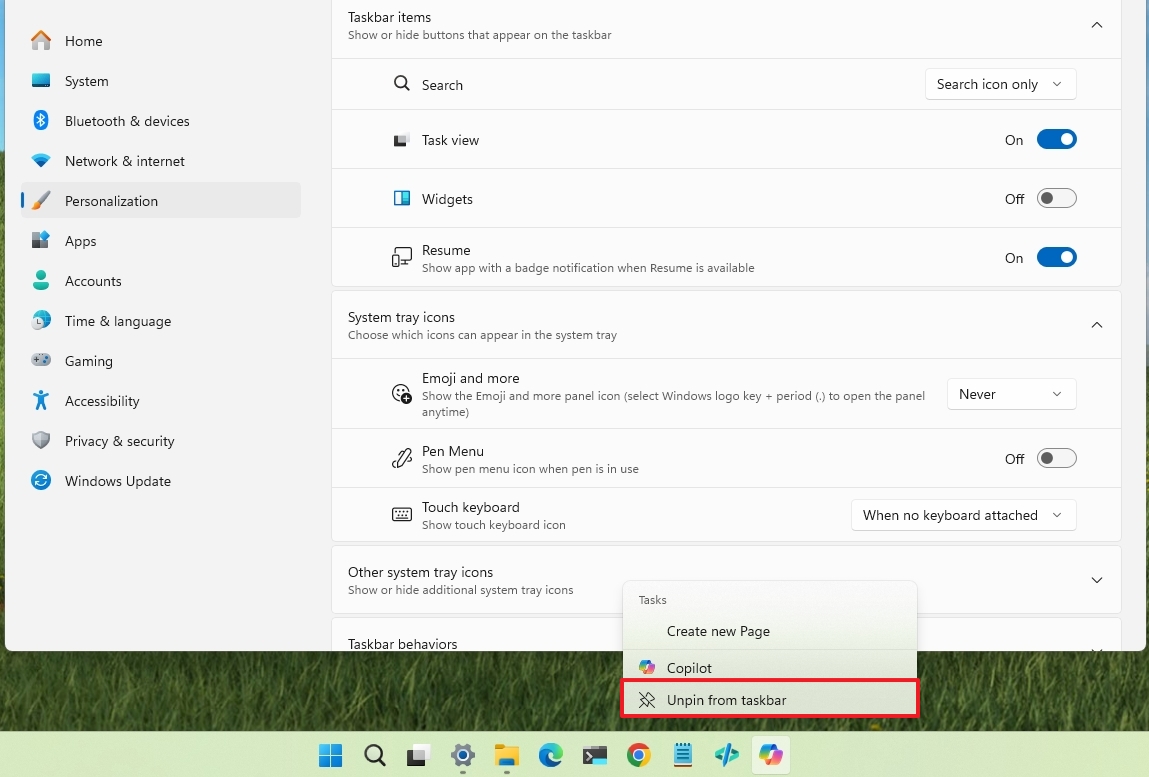Open Copilot from the taskbar
1149x777 pixels.
coord(770,756)
